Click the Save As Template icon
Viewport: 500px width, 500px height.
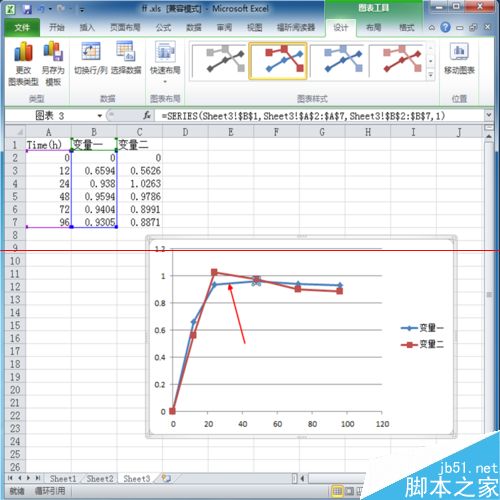click(53, 63)
